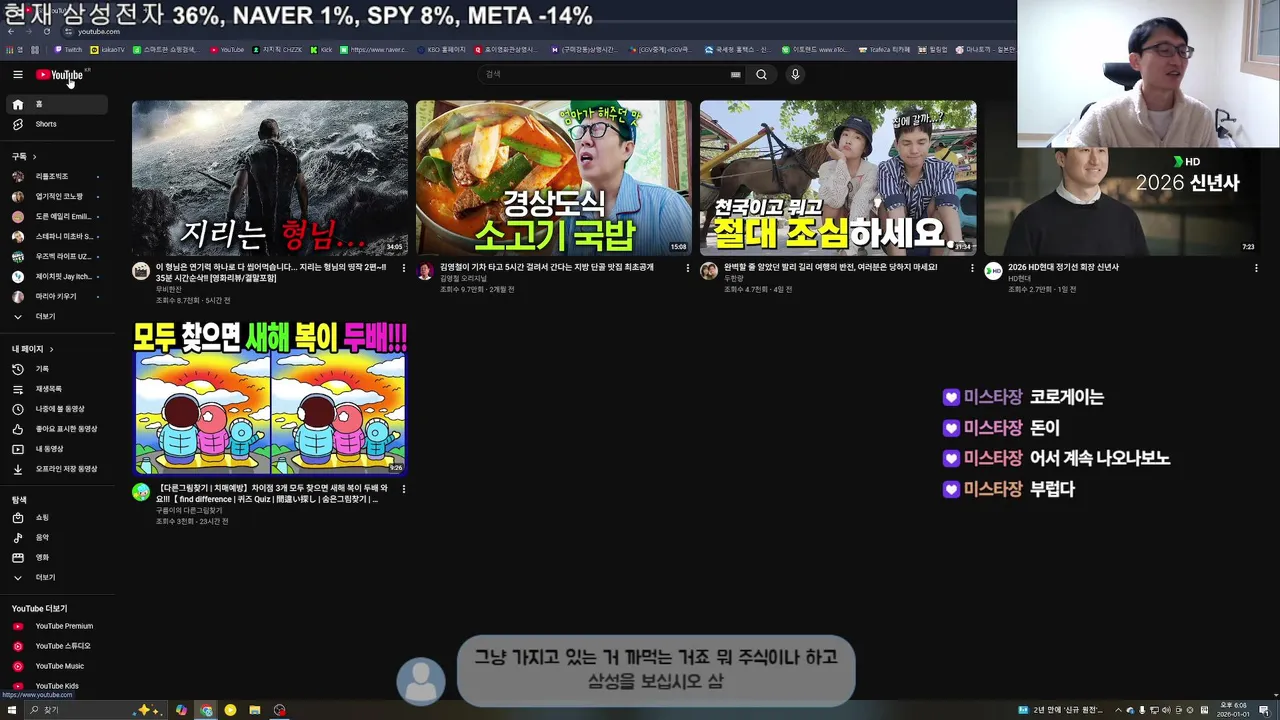The height and width of the screenshot is (720, 1280).
Task: Start voice search with microphone icon
Action: (x=795, y=74)
